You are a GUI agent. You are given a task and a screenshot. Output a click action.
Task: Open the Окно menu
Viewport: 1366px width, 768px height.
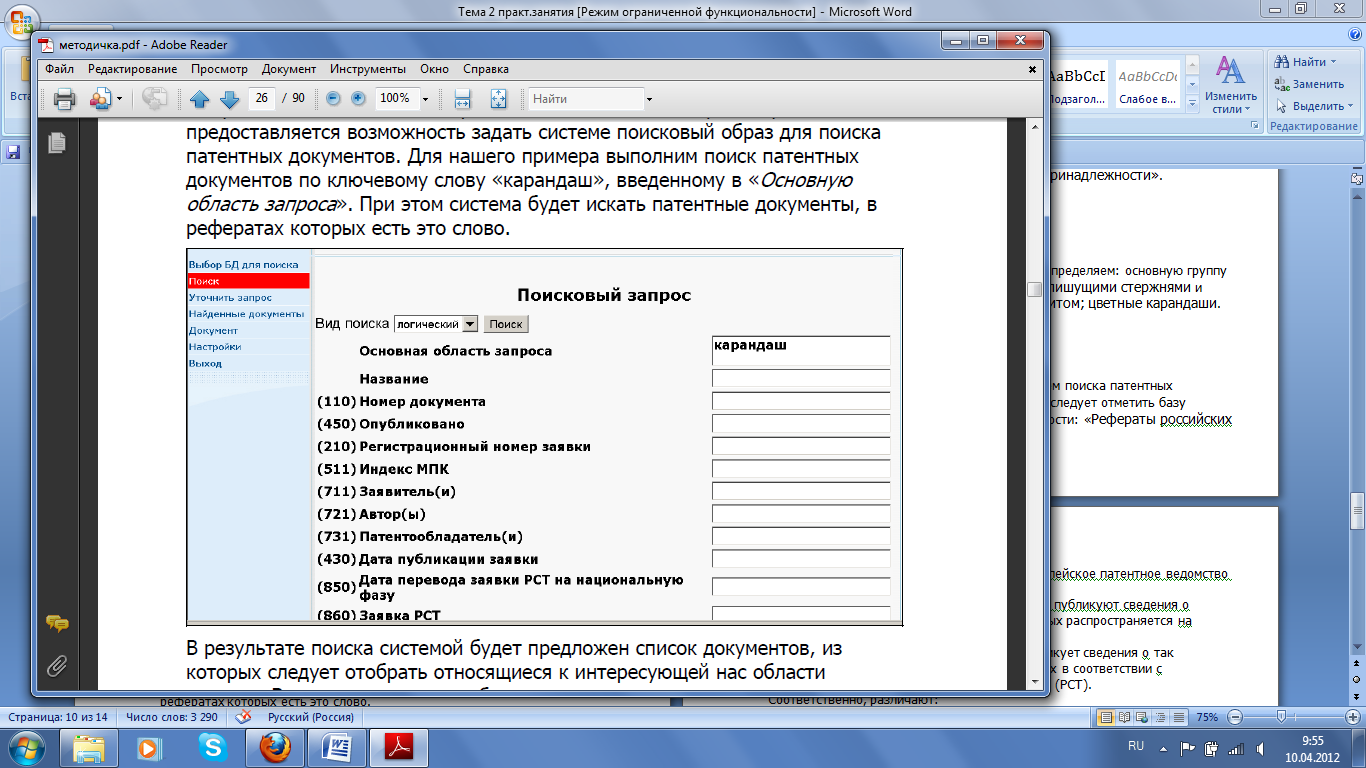coord(434,69)
